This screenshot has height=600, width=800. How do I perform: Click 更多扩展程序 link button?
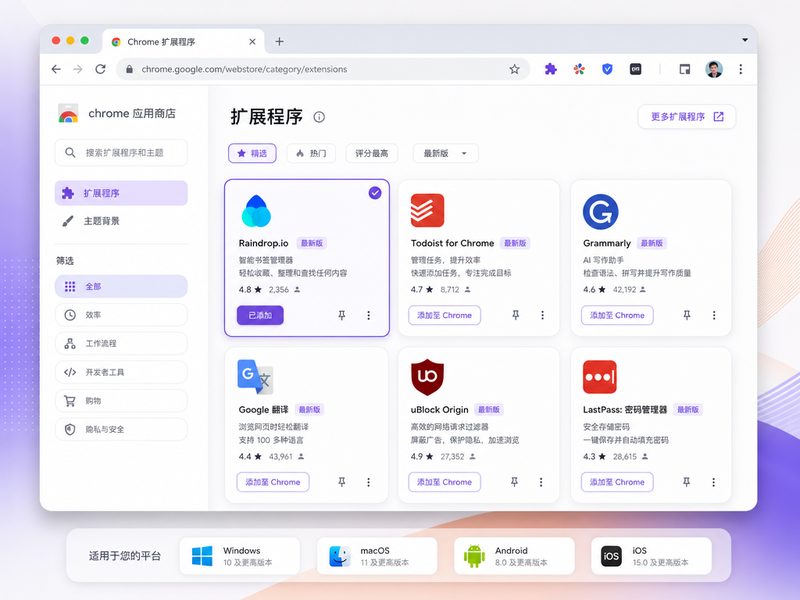point(687,117)
